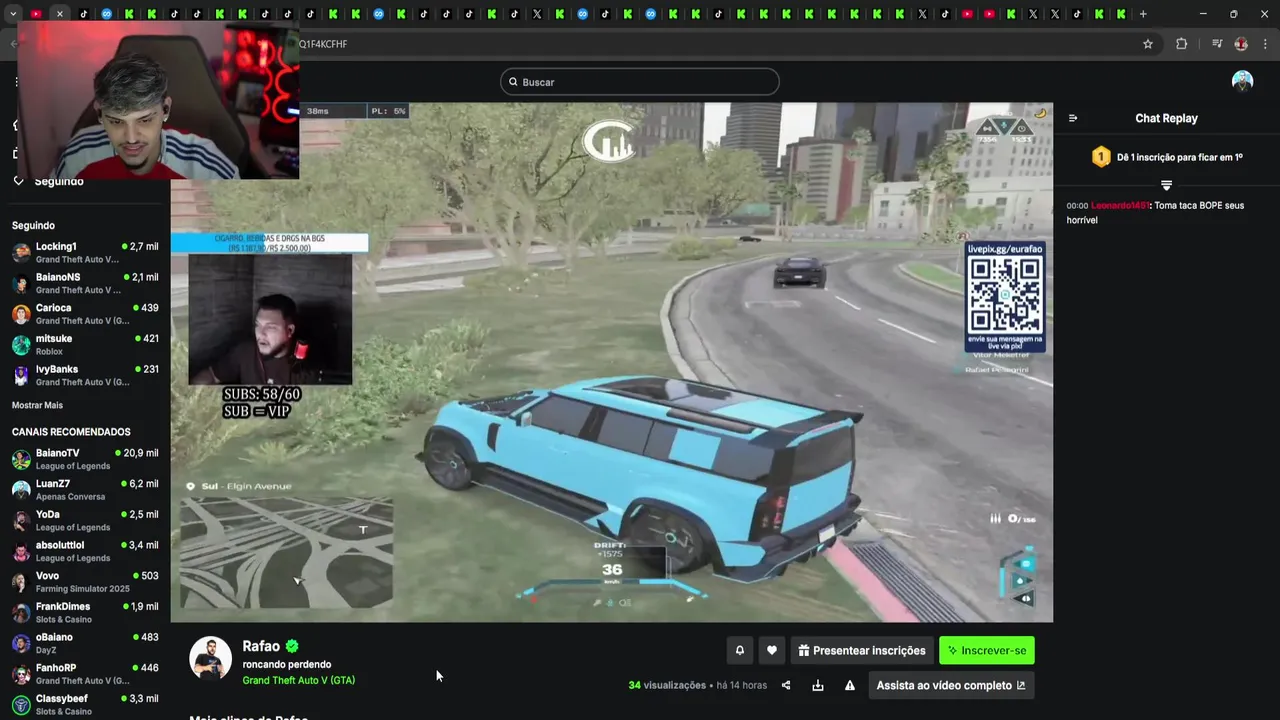Open the user profile avatar menu
This screenshot has width=1280, height=720.
pyautogui.click(x=1243, y=82)
